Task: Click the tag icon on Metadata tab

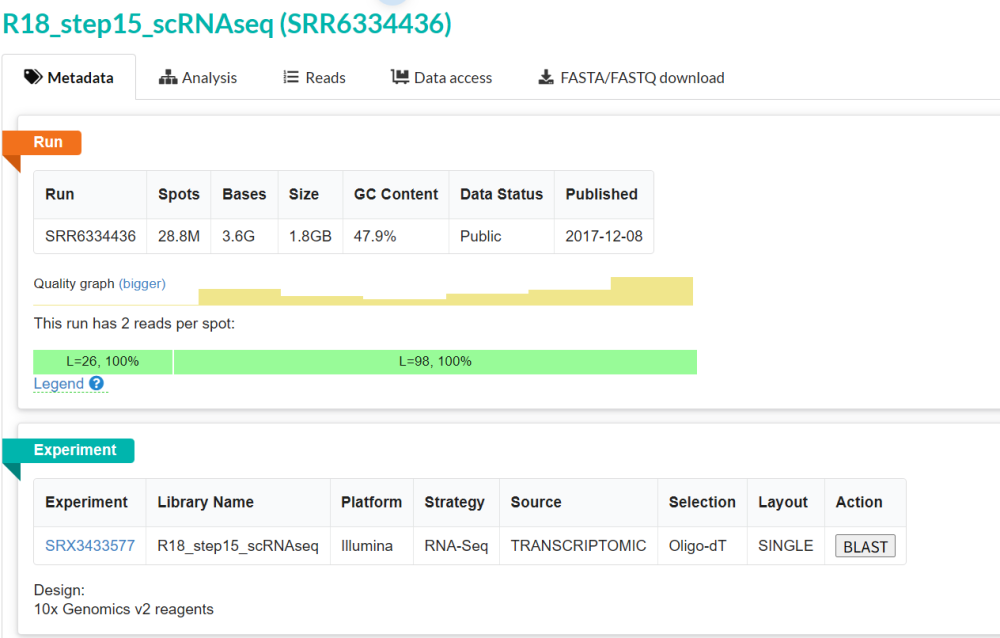Action: coord(33,77)
